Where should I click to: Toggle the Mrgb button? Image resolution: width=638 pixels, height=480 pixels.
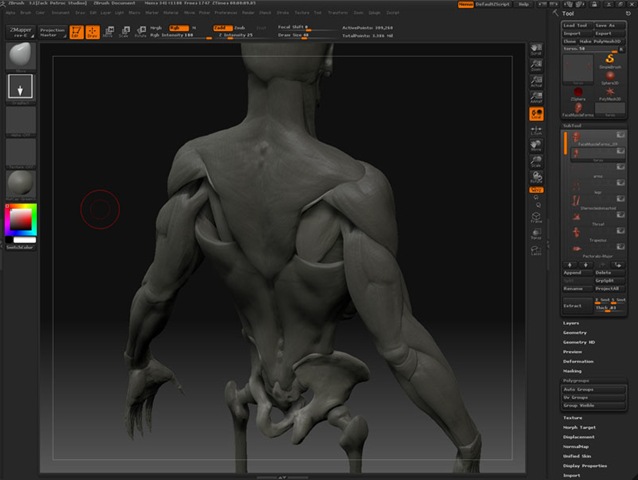pos(157,28)
